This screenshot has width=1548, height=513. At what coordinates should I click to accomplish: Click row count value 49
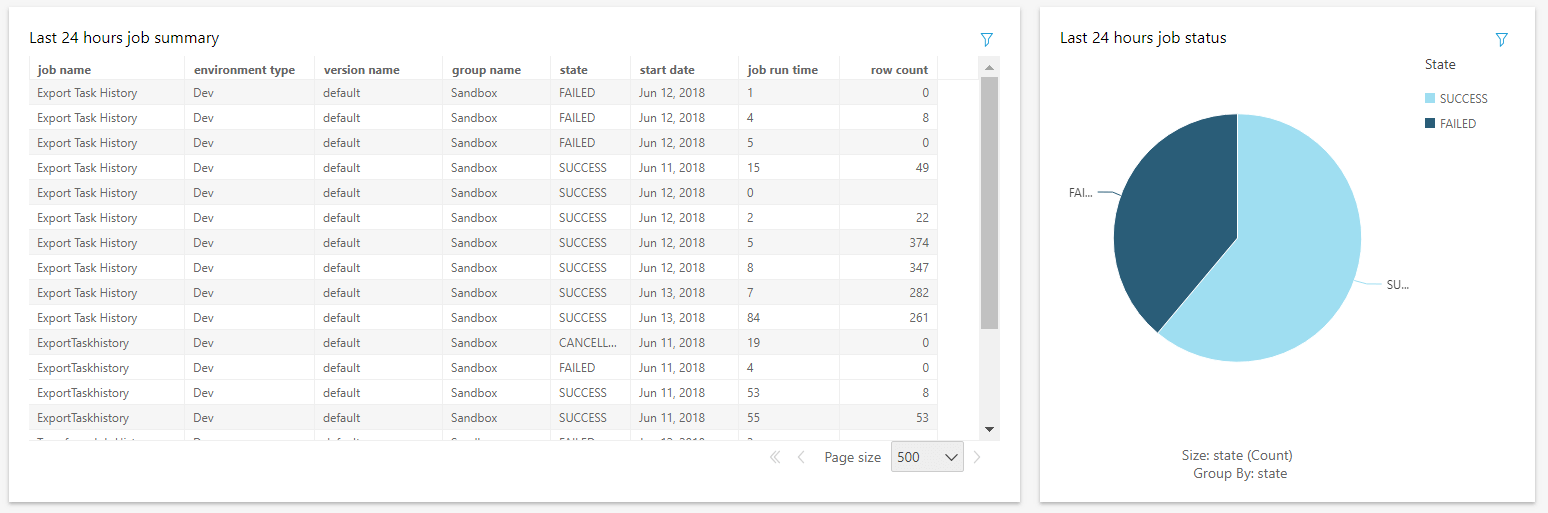coord(922,168)
